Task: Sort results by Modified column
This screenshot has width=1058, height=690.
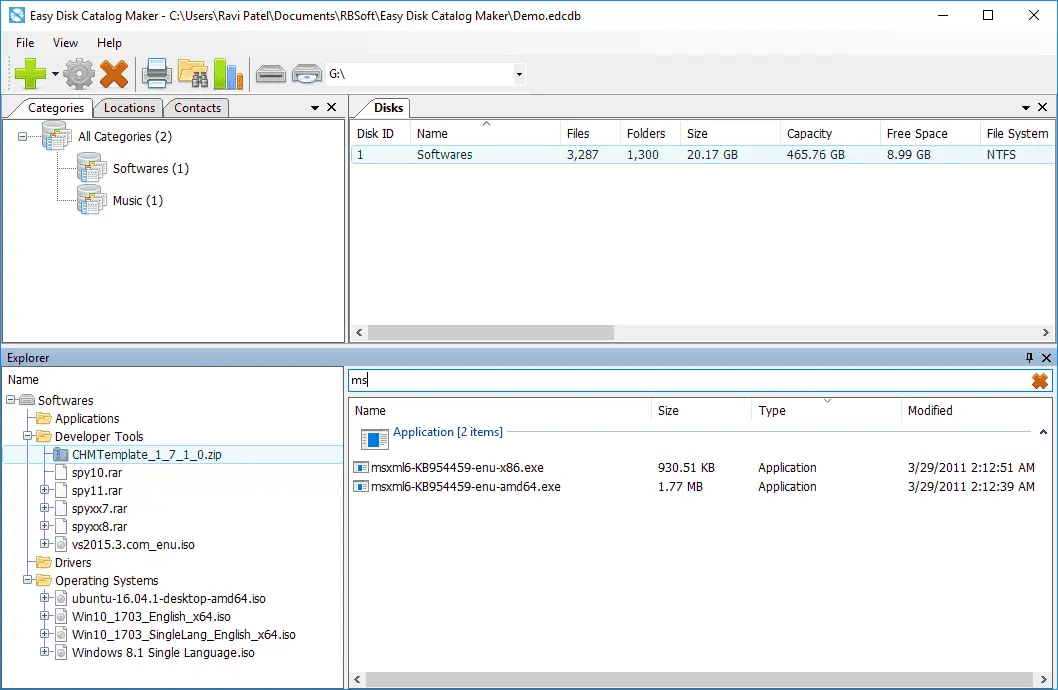Action: tap(976, 411)
